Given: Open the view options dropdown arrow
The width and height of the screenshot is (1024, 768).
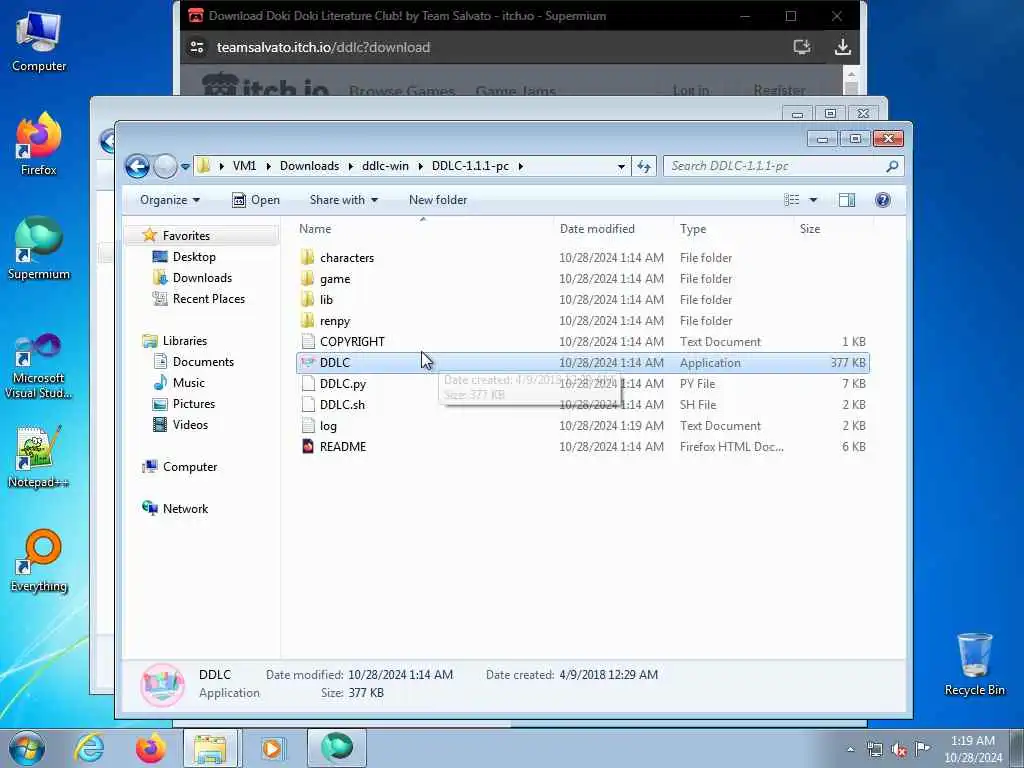Looking at the screenshot, I should click(x=813, y=200).
